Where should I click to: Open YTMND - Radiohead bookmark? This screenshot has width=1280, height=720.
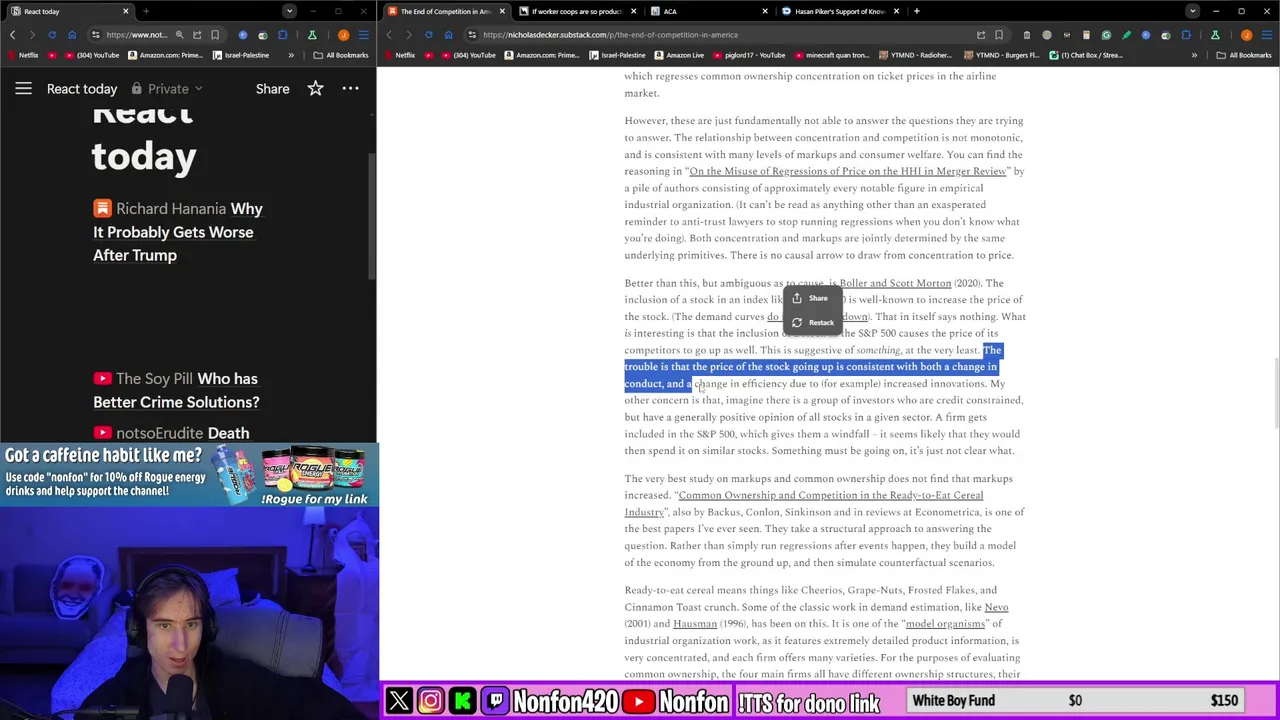pos(915,55)
